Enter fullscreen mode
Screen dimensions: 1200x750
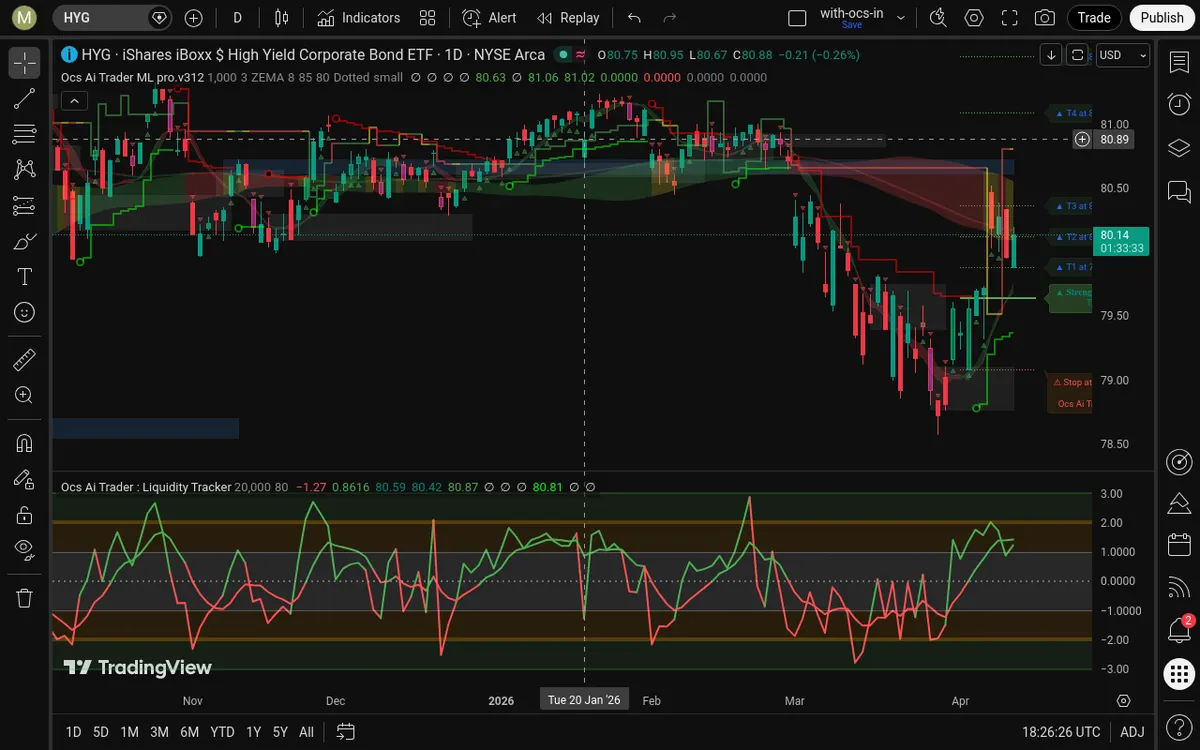1010,18
